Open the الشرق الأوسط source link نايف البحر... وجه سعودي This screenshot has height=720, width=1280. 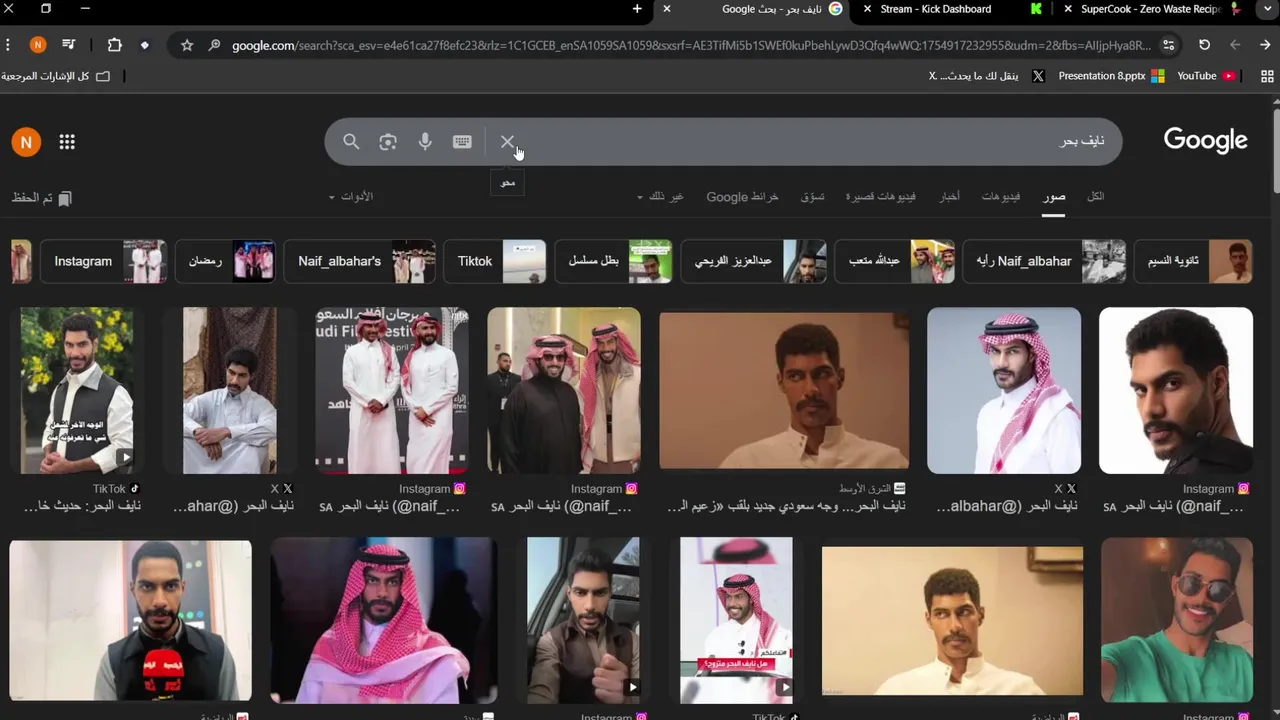[x=785, y=506]
